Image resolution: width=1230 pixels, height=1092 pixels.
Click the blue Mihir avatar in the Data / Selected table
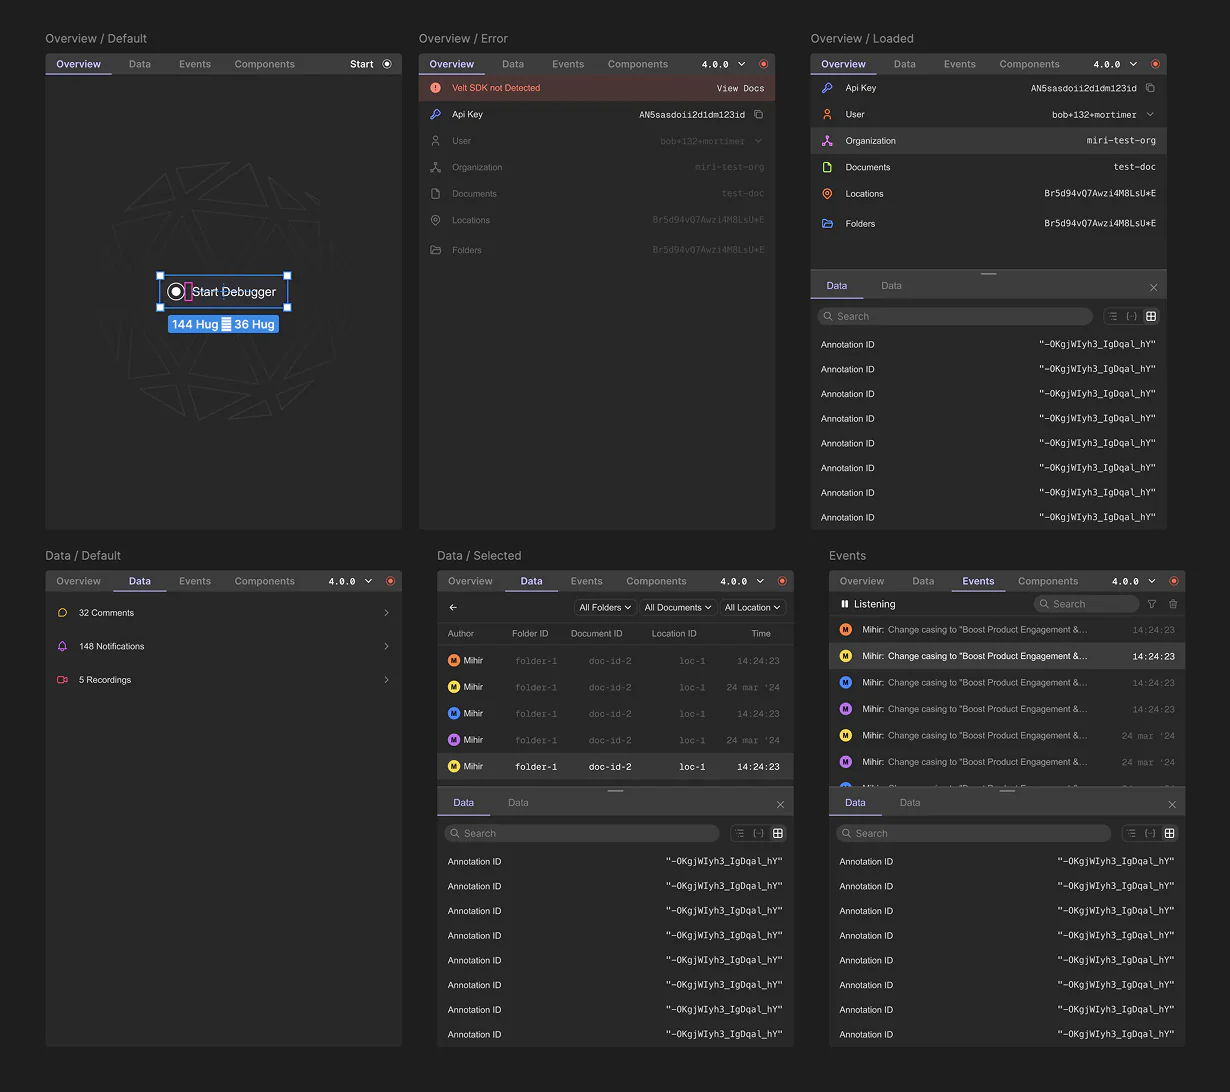(454, 713)
